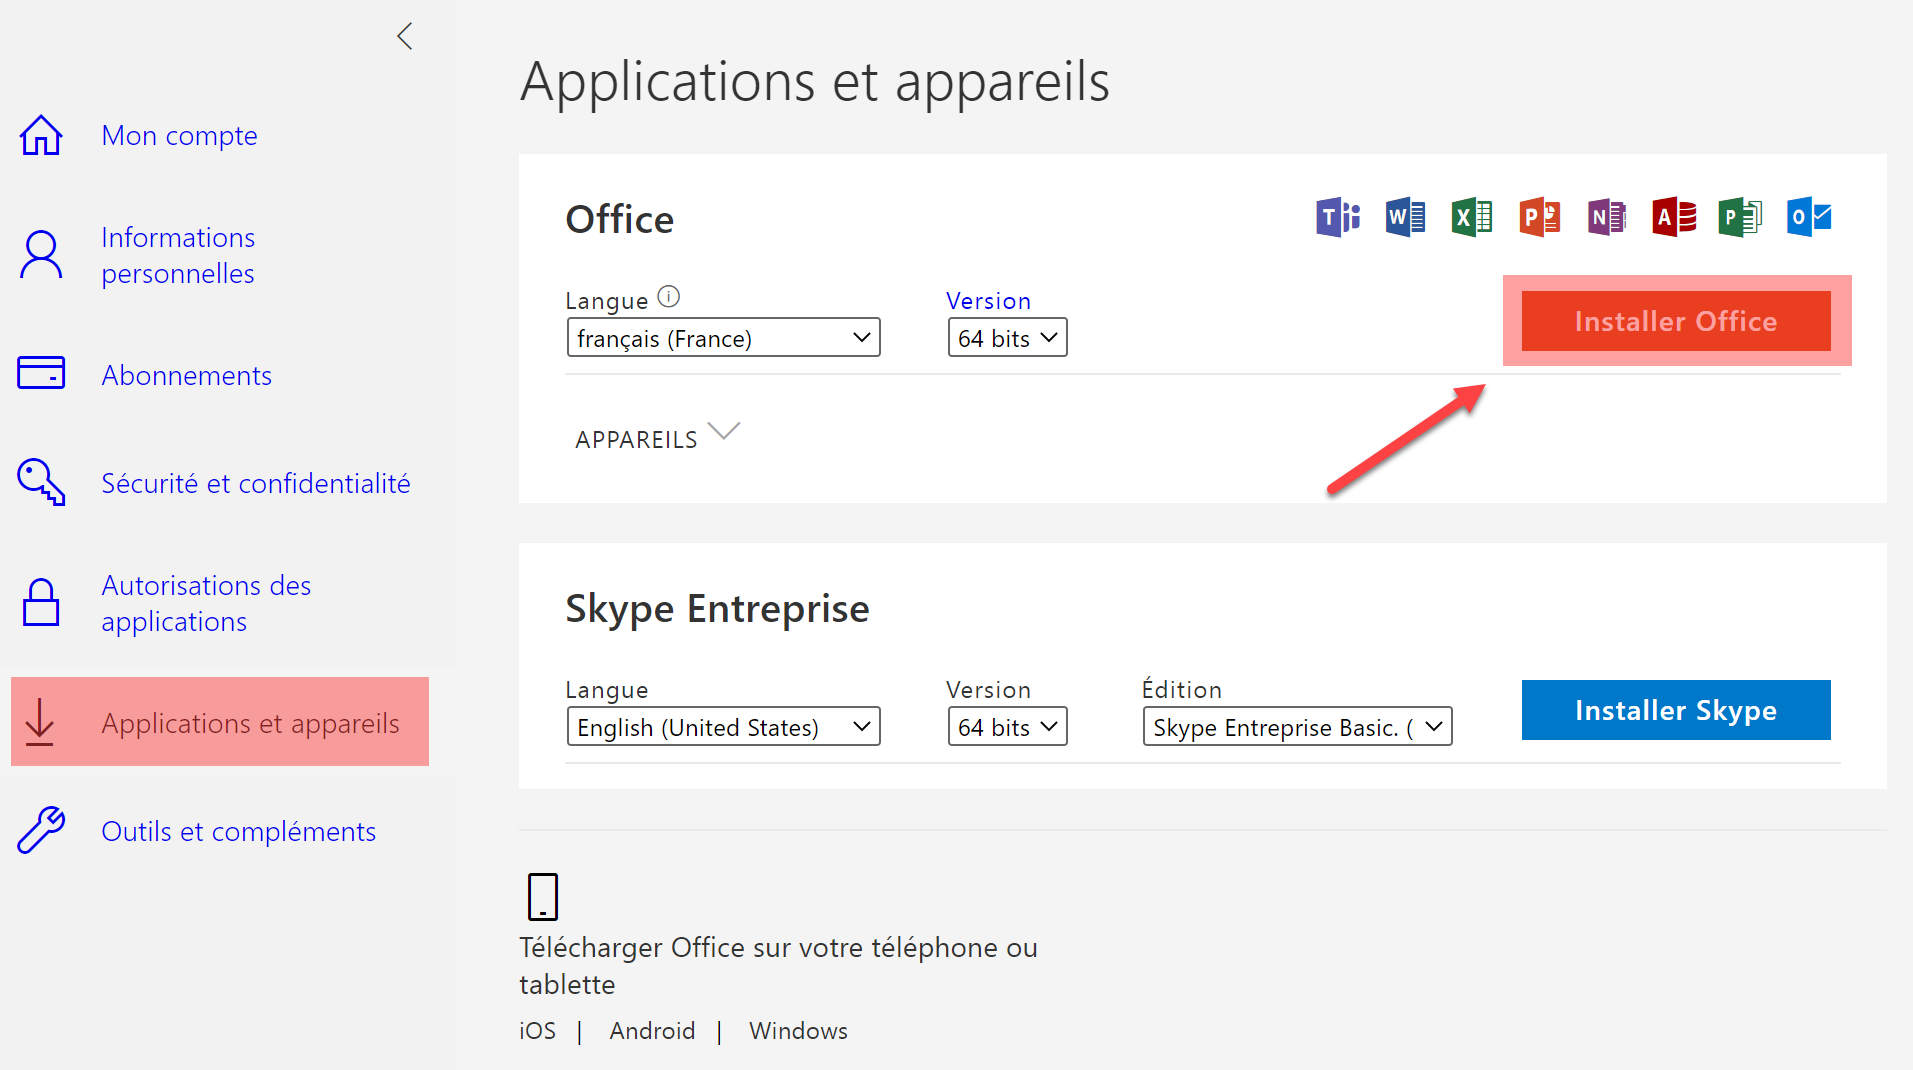Click the Teams app icon
The height and width of the screenshot is (1070, 1913).
(x=1338, y=217)
